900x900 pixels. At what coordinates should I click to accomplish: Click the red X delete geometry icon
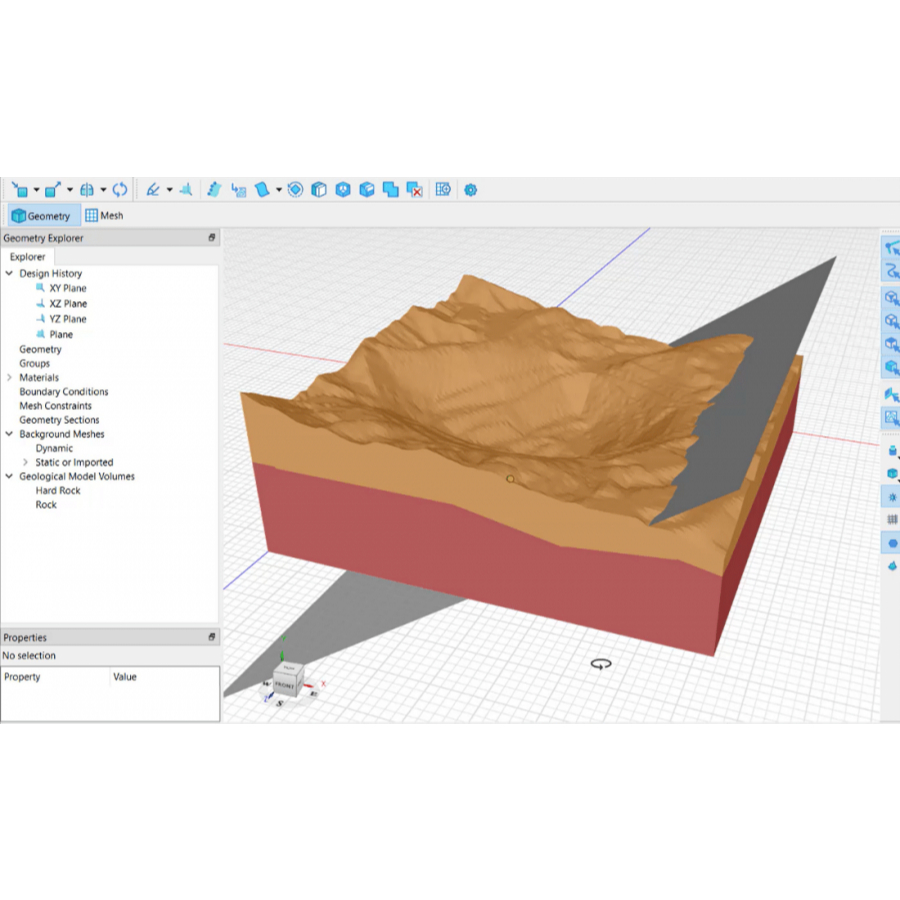tap(415, 189)
